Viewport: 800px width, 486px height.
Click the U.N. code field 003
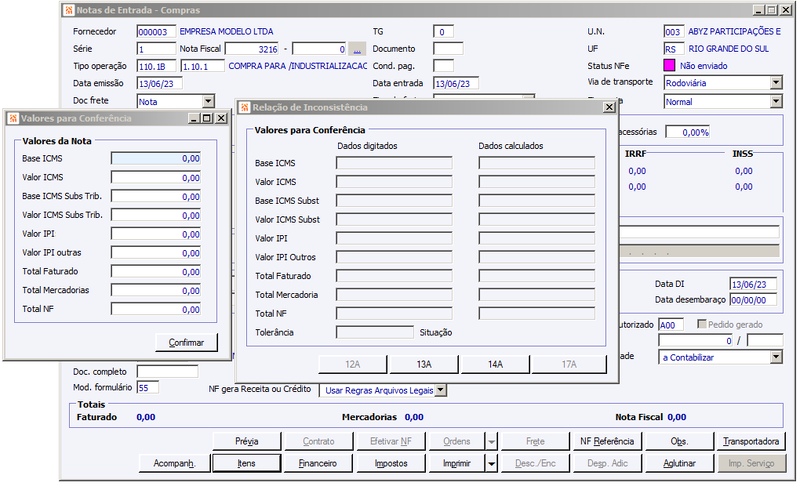tap(673, 32)
